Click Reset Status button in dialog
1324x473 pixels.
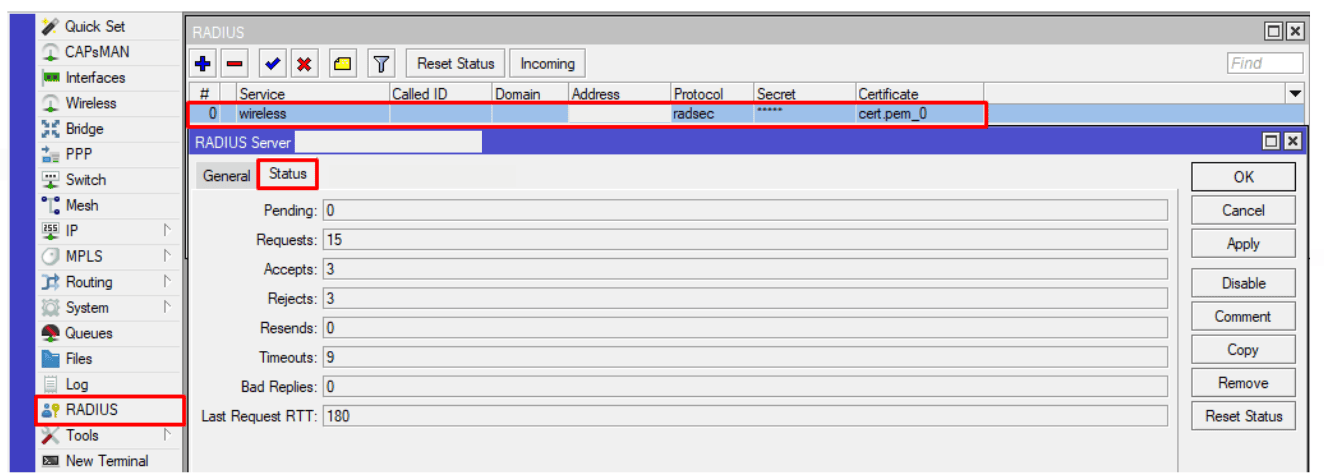tap(1243, 416)
